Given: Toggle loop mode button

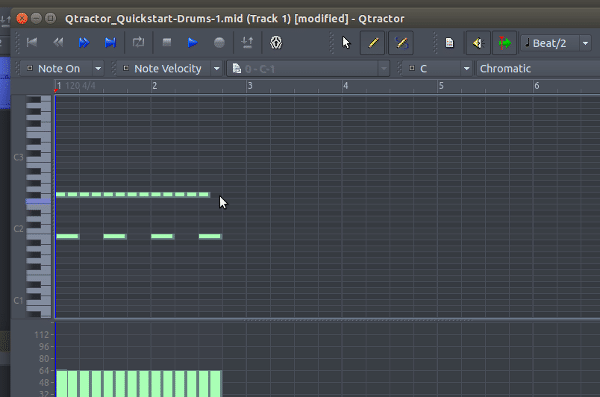Looking at the screenshot, I should (x=139, y=42).
